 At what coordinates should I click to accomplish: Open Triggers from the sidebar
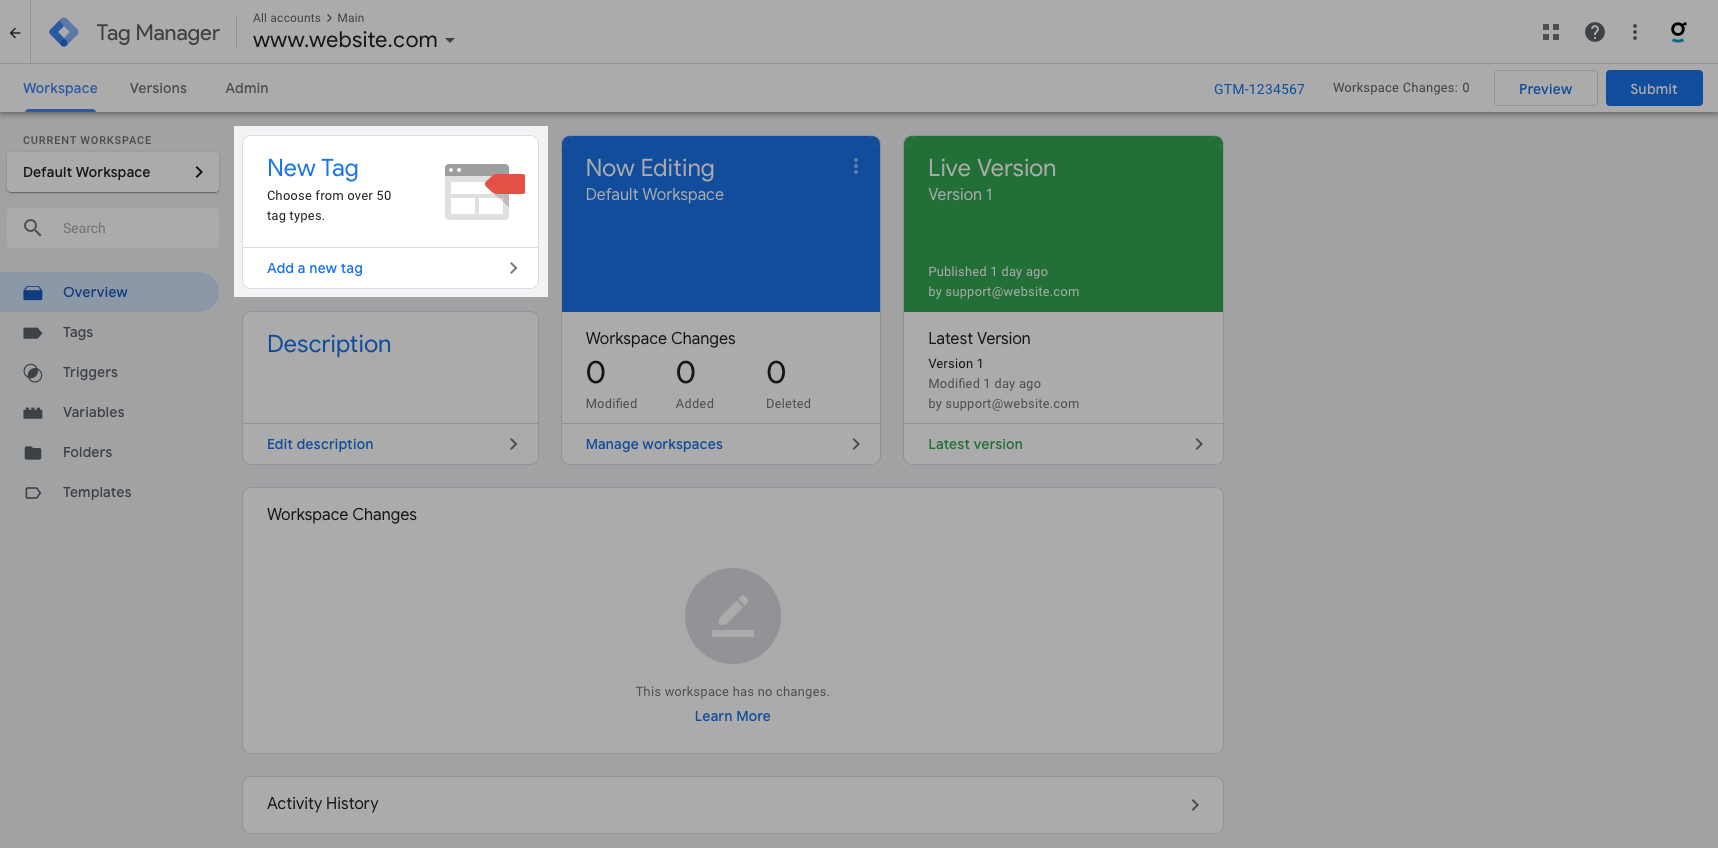[90, 372]
